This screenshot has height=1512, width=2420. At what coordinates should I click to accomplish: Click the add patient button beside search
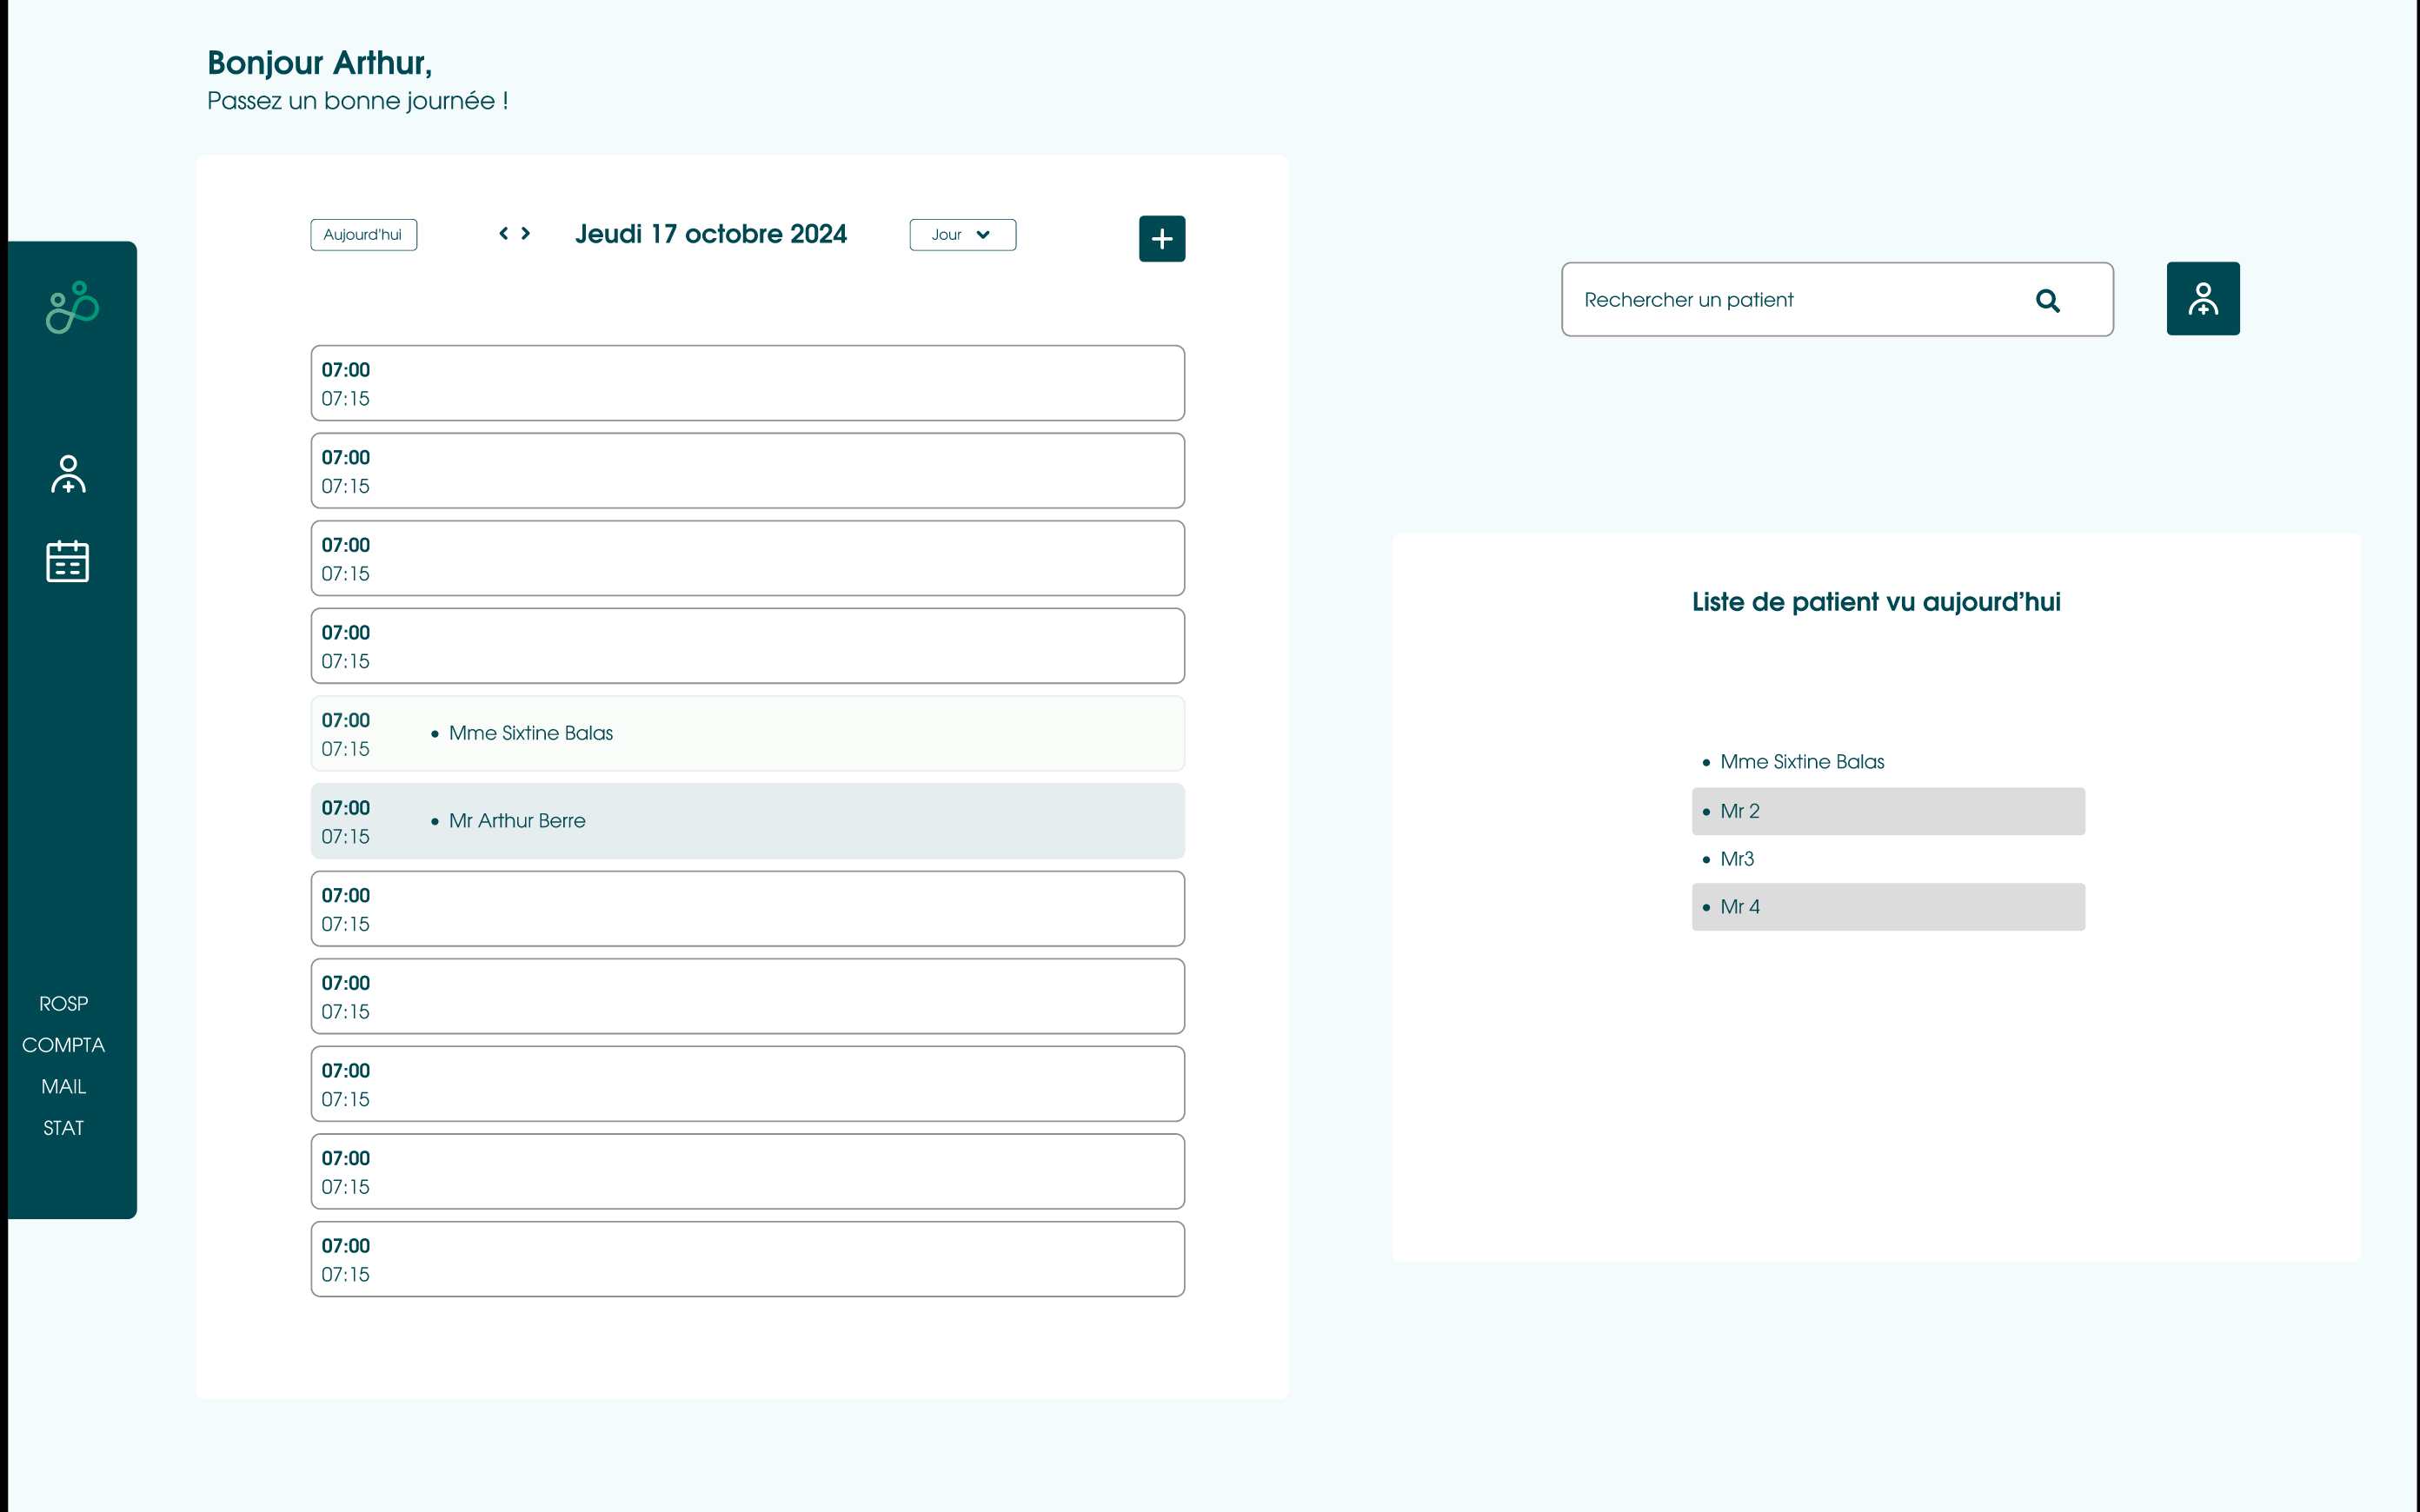(x=2202, y=299)
